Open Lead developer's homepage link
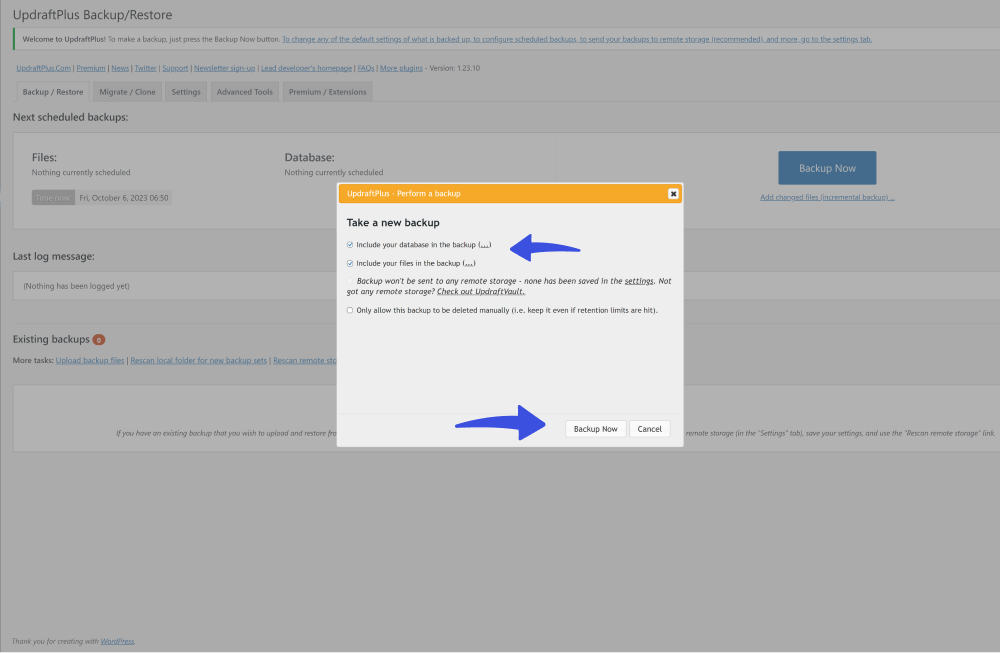Image resolution: width=1000 pixels, height=653 pixels. [x=306, y=68]
